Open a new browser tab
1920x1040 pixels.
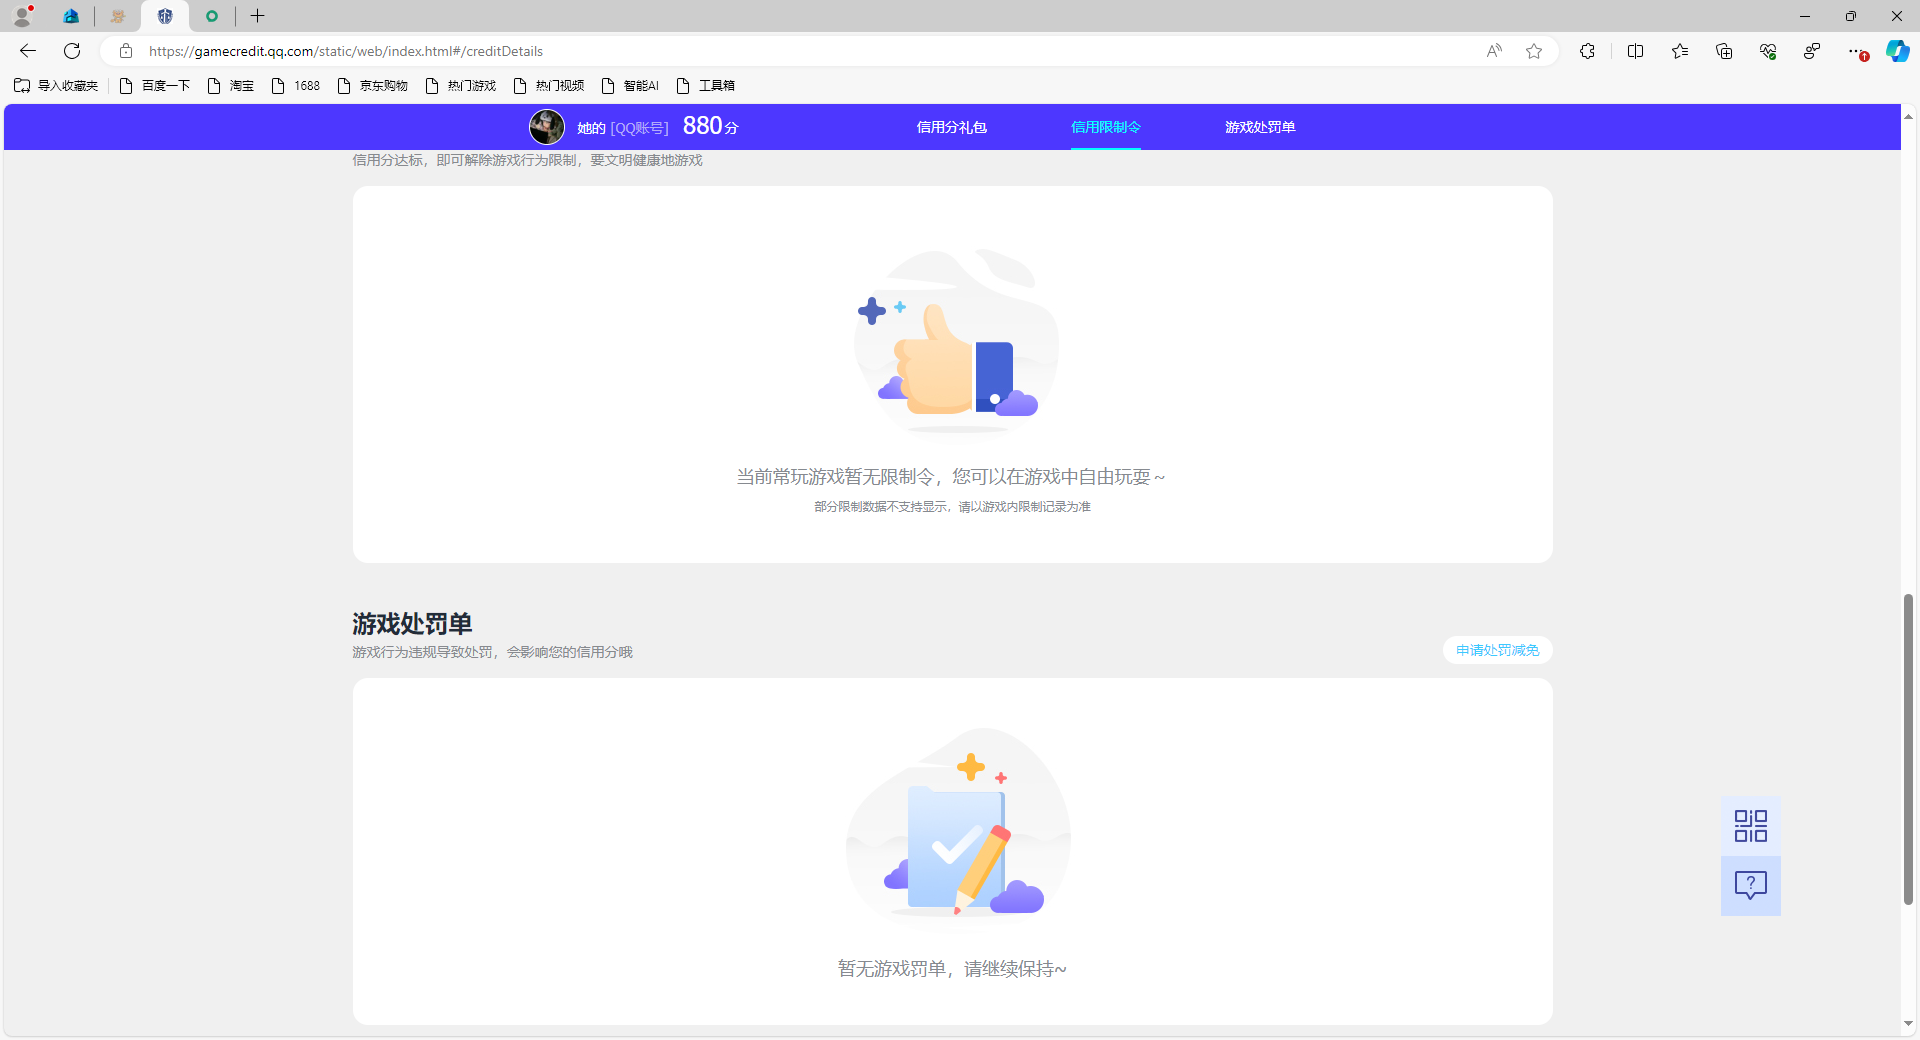tap(257, 16)
